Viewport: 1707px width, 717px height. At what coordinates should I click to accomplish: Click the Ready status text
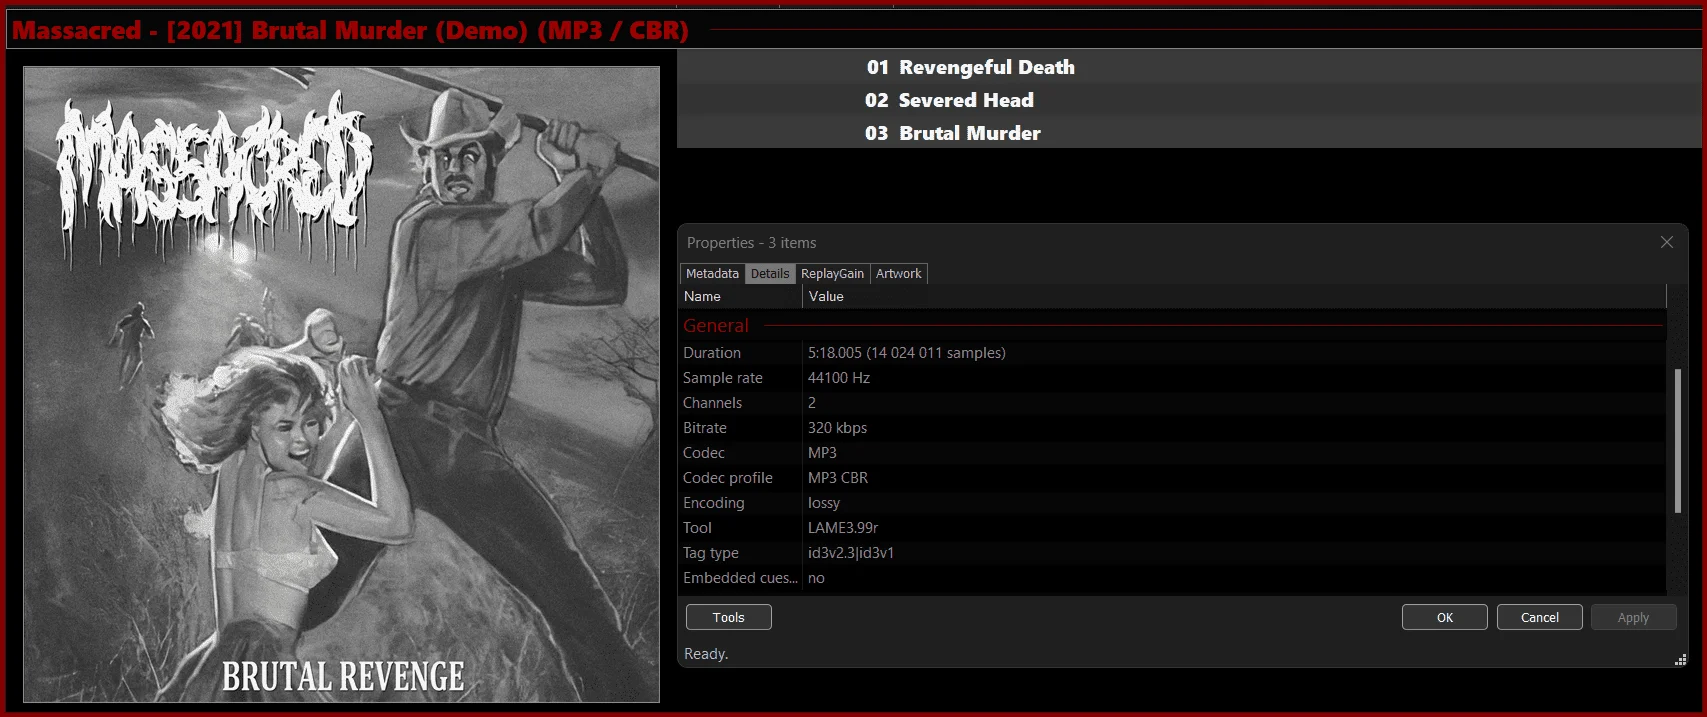pos(706,654)
